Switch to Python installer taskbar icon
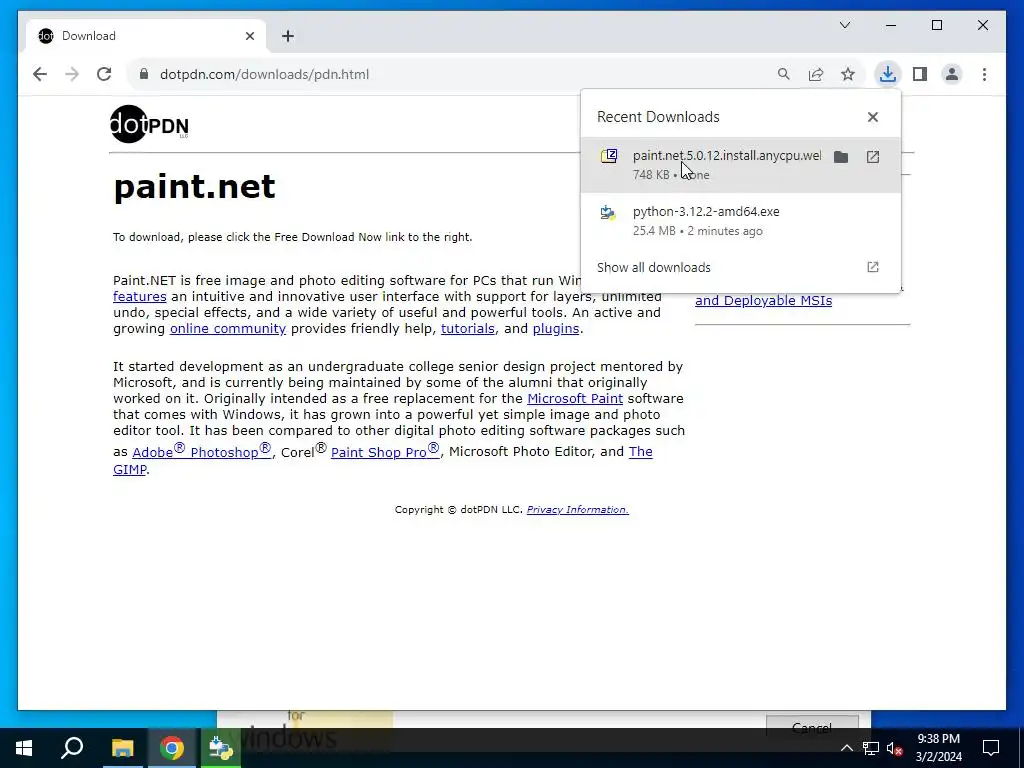 point(221,748)
